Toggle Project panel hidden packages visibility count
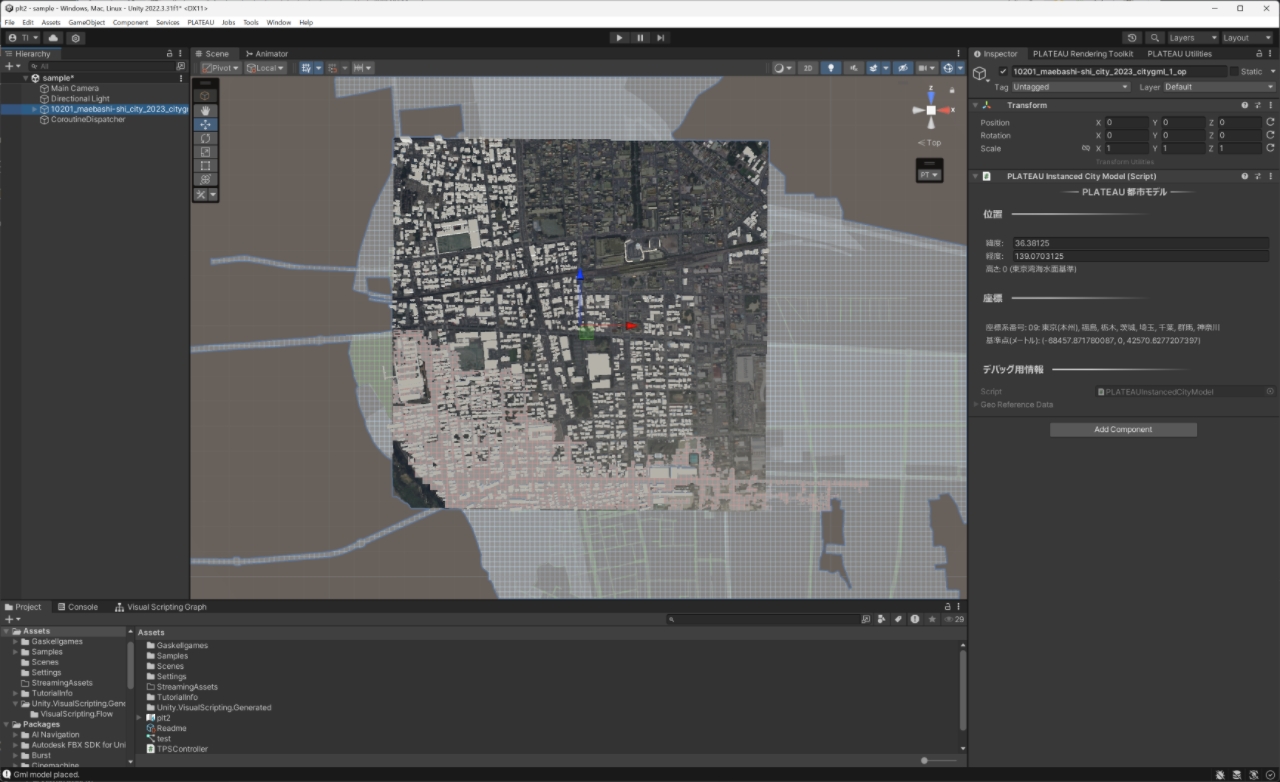Screen dimensions: 1280x782 (953, 619)
